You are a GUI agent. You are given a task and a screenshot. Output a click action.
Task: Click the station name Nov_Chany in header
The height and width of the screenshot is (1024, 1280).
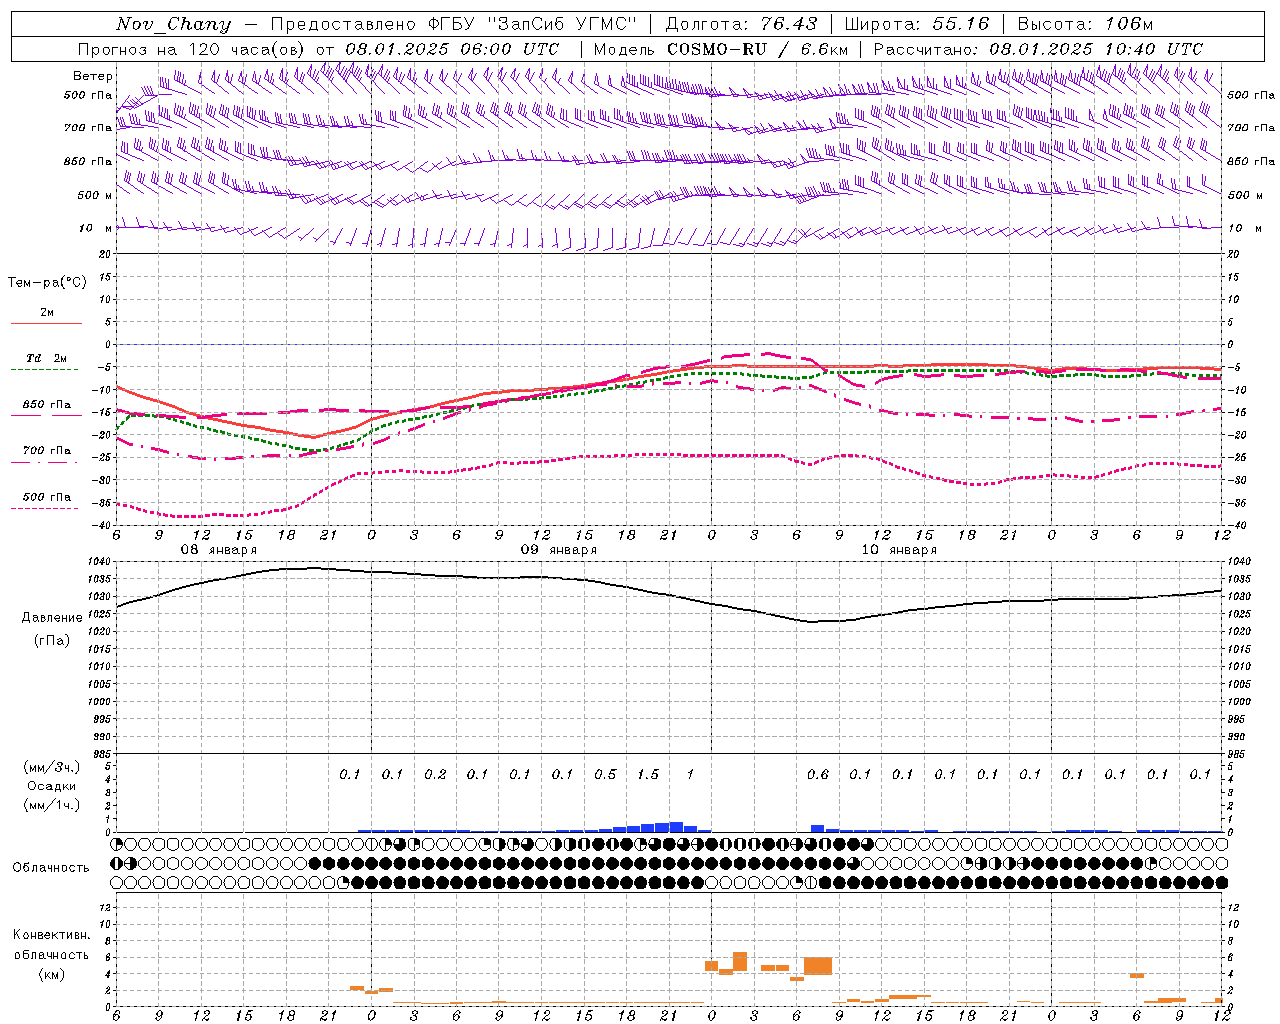point(173,24)
